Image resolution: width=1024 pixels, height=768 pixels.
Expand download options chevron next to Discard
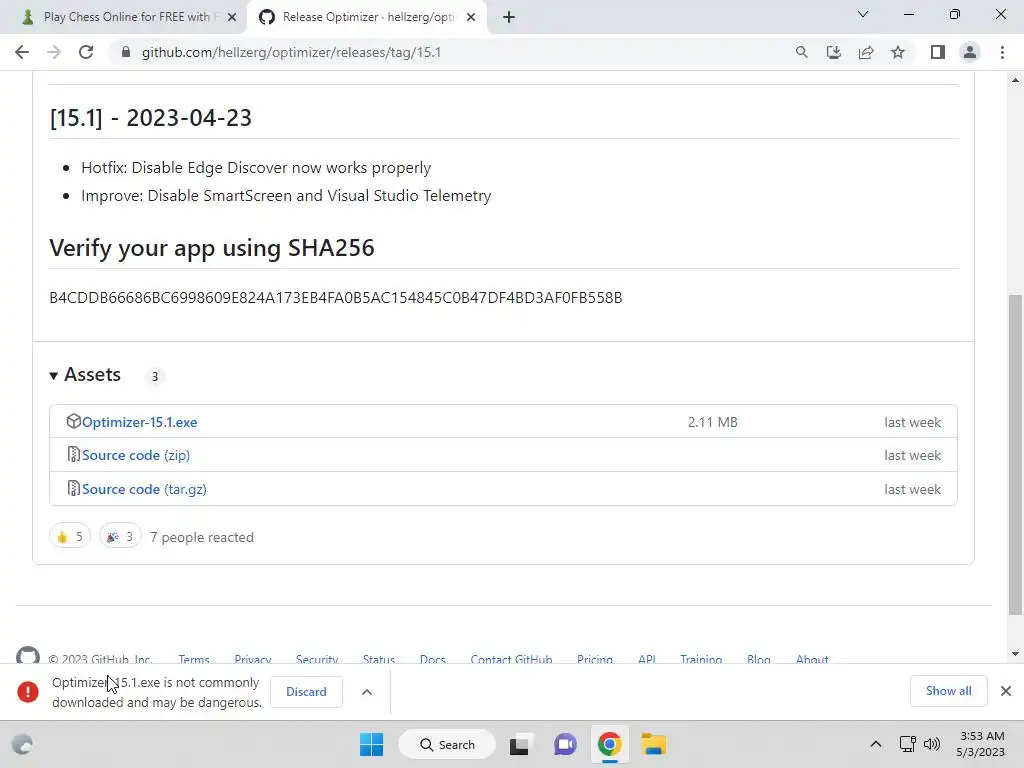click(x=367, y=692)
